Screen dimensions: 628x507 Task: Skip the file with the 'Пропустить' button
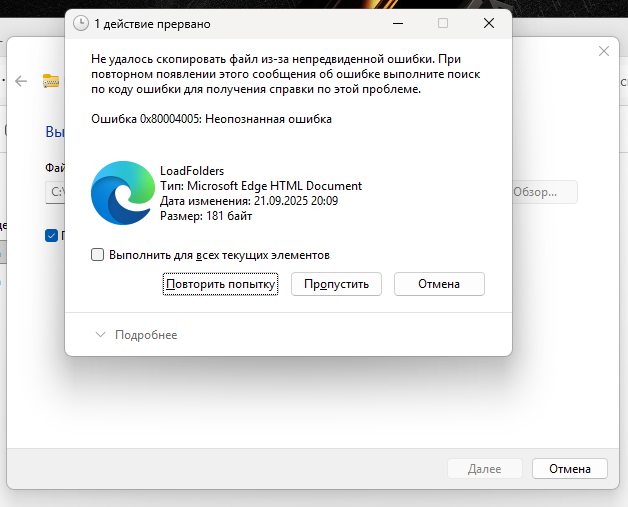click(x=337, y=284)
